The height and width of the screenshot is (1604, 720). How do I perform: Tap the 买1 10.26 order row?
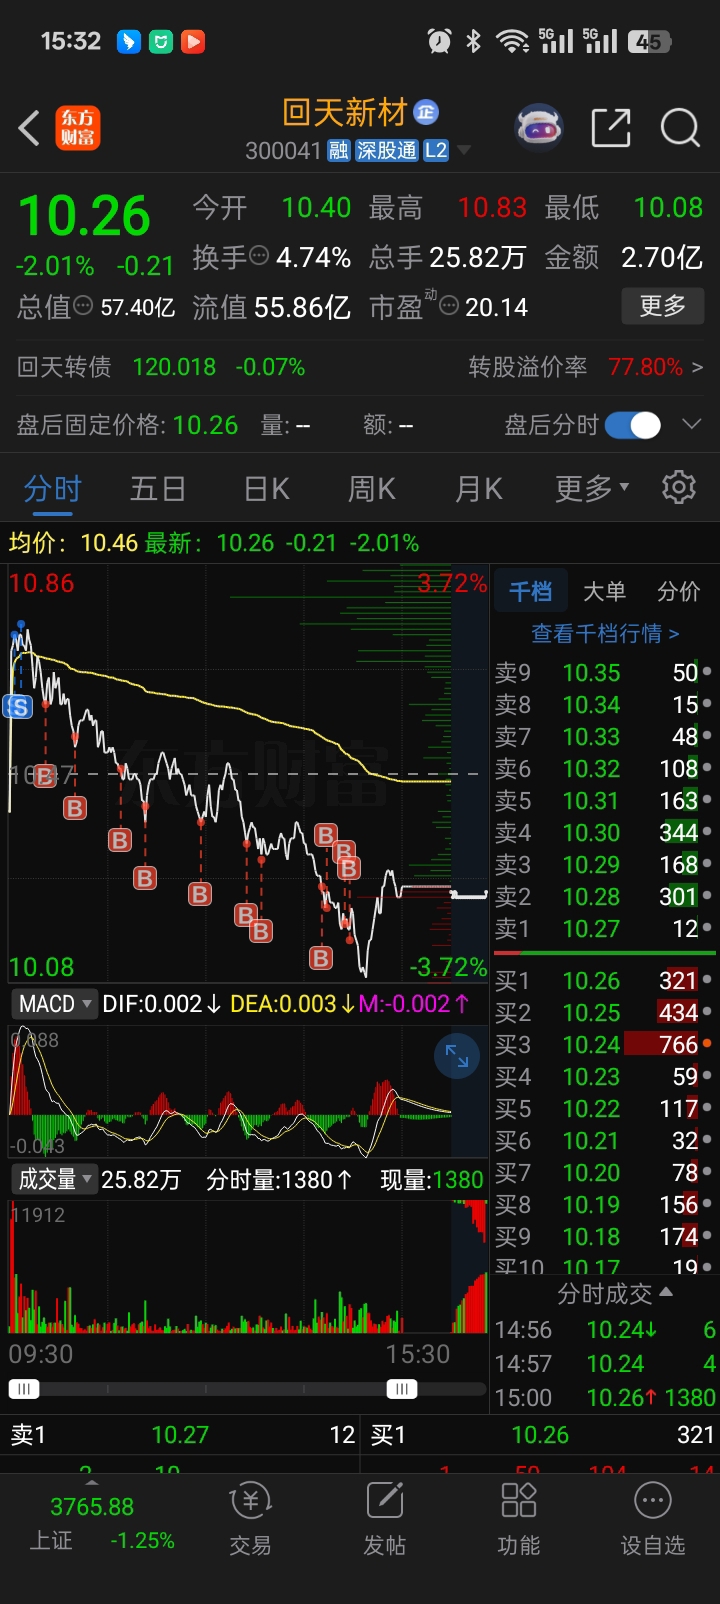[604, 981]
